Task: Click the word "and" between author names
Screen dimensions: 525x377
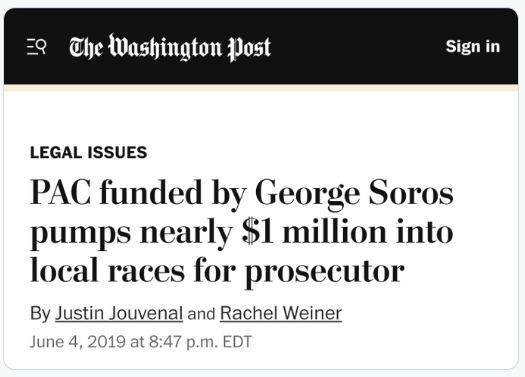Action: (x=201, y=314)
